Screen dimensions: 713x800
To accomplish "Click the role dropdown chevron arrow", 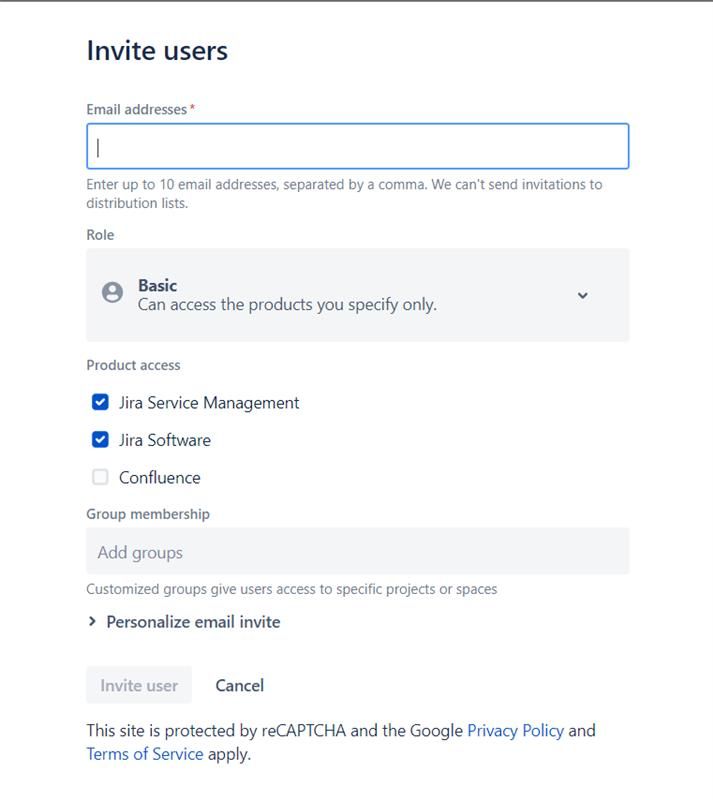I will point(582,295).
